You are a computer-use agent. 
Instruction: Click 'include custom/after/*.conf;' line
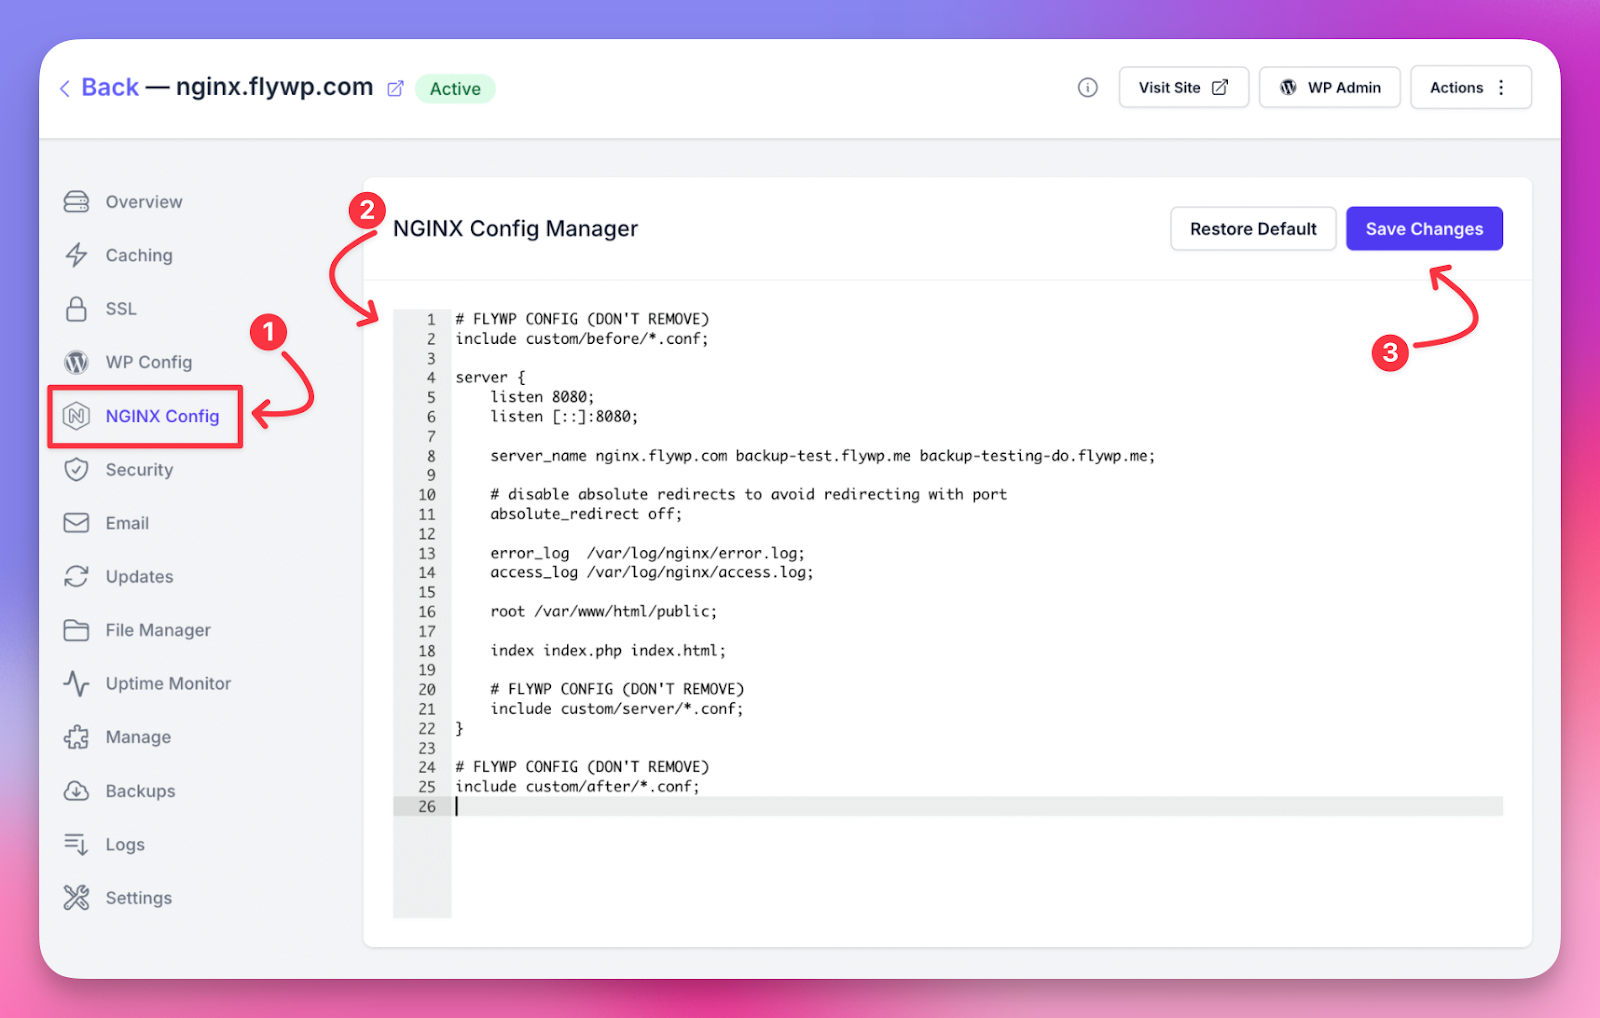pos(578,787)
